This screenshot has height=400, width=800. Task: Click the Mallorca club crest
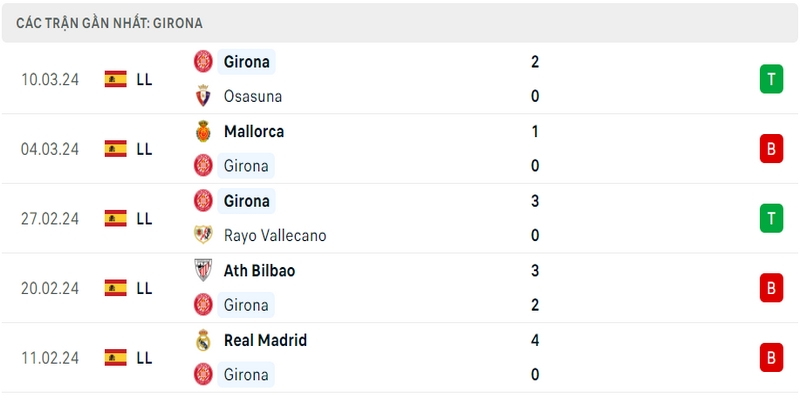(x=203, y=131)
